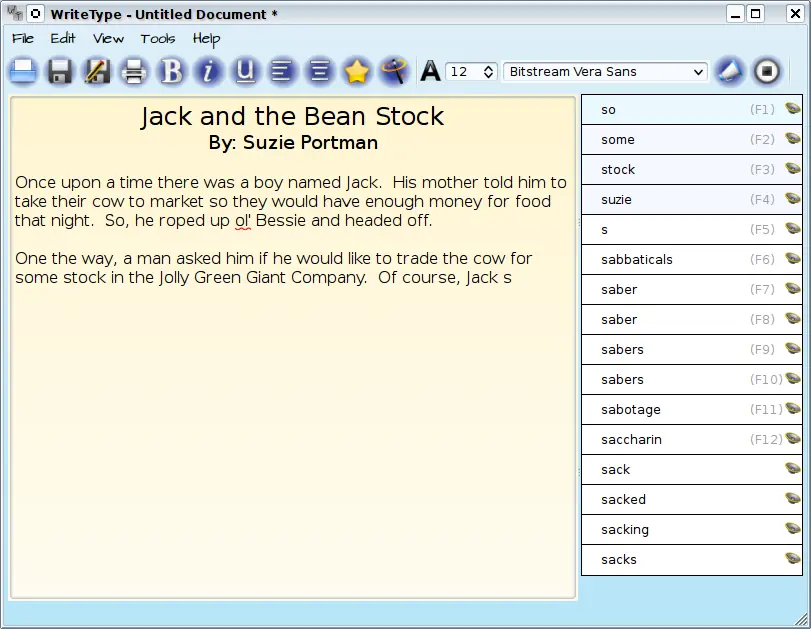Open the Help menu
Viewport: 811px width, 629px height.
(206, 39)
